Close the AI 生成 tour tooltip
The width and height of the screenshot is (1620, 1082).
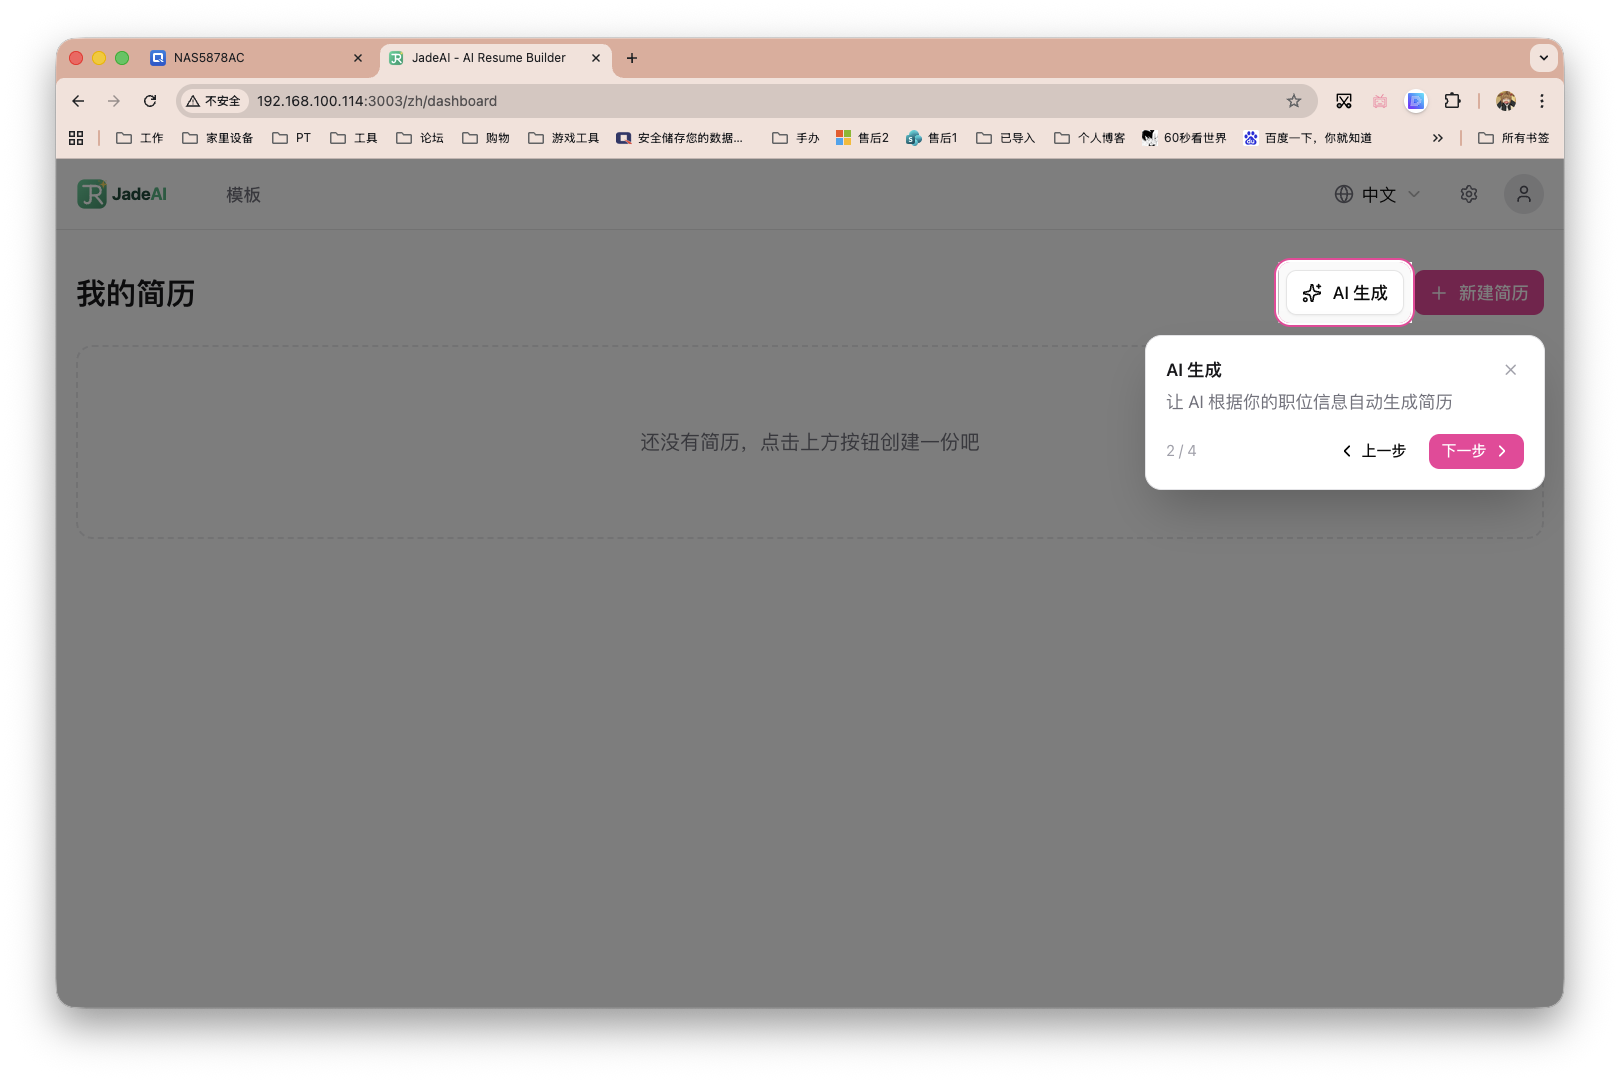click(x=1510, y=369)
